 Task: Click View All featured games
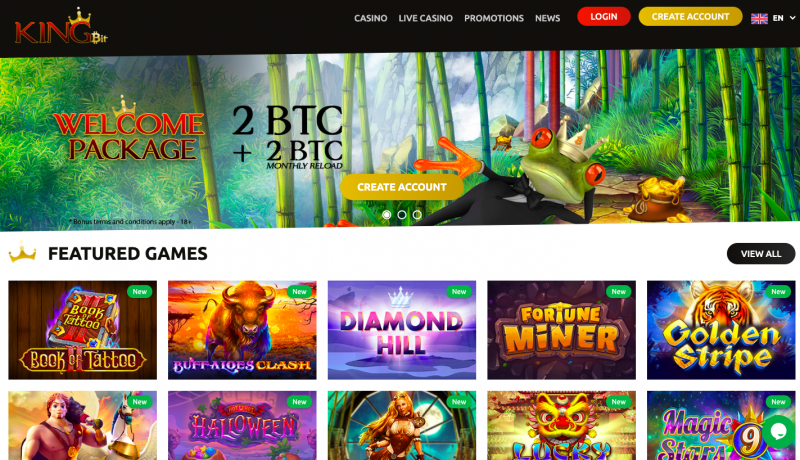pyautogui.click(x=761, y=253)
